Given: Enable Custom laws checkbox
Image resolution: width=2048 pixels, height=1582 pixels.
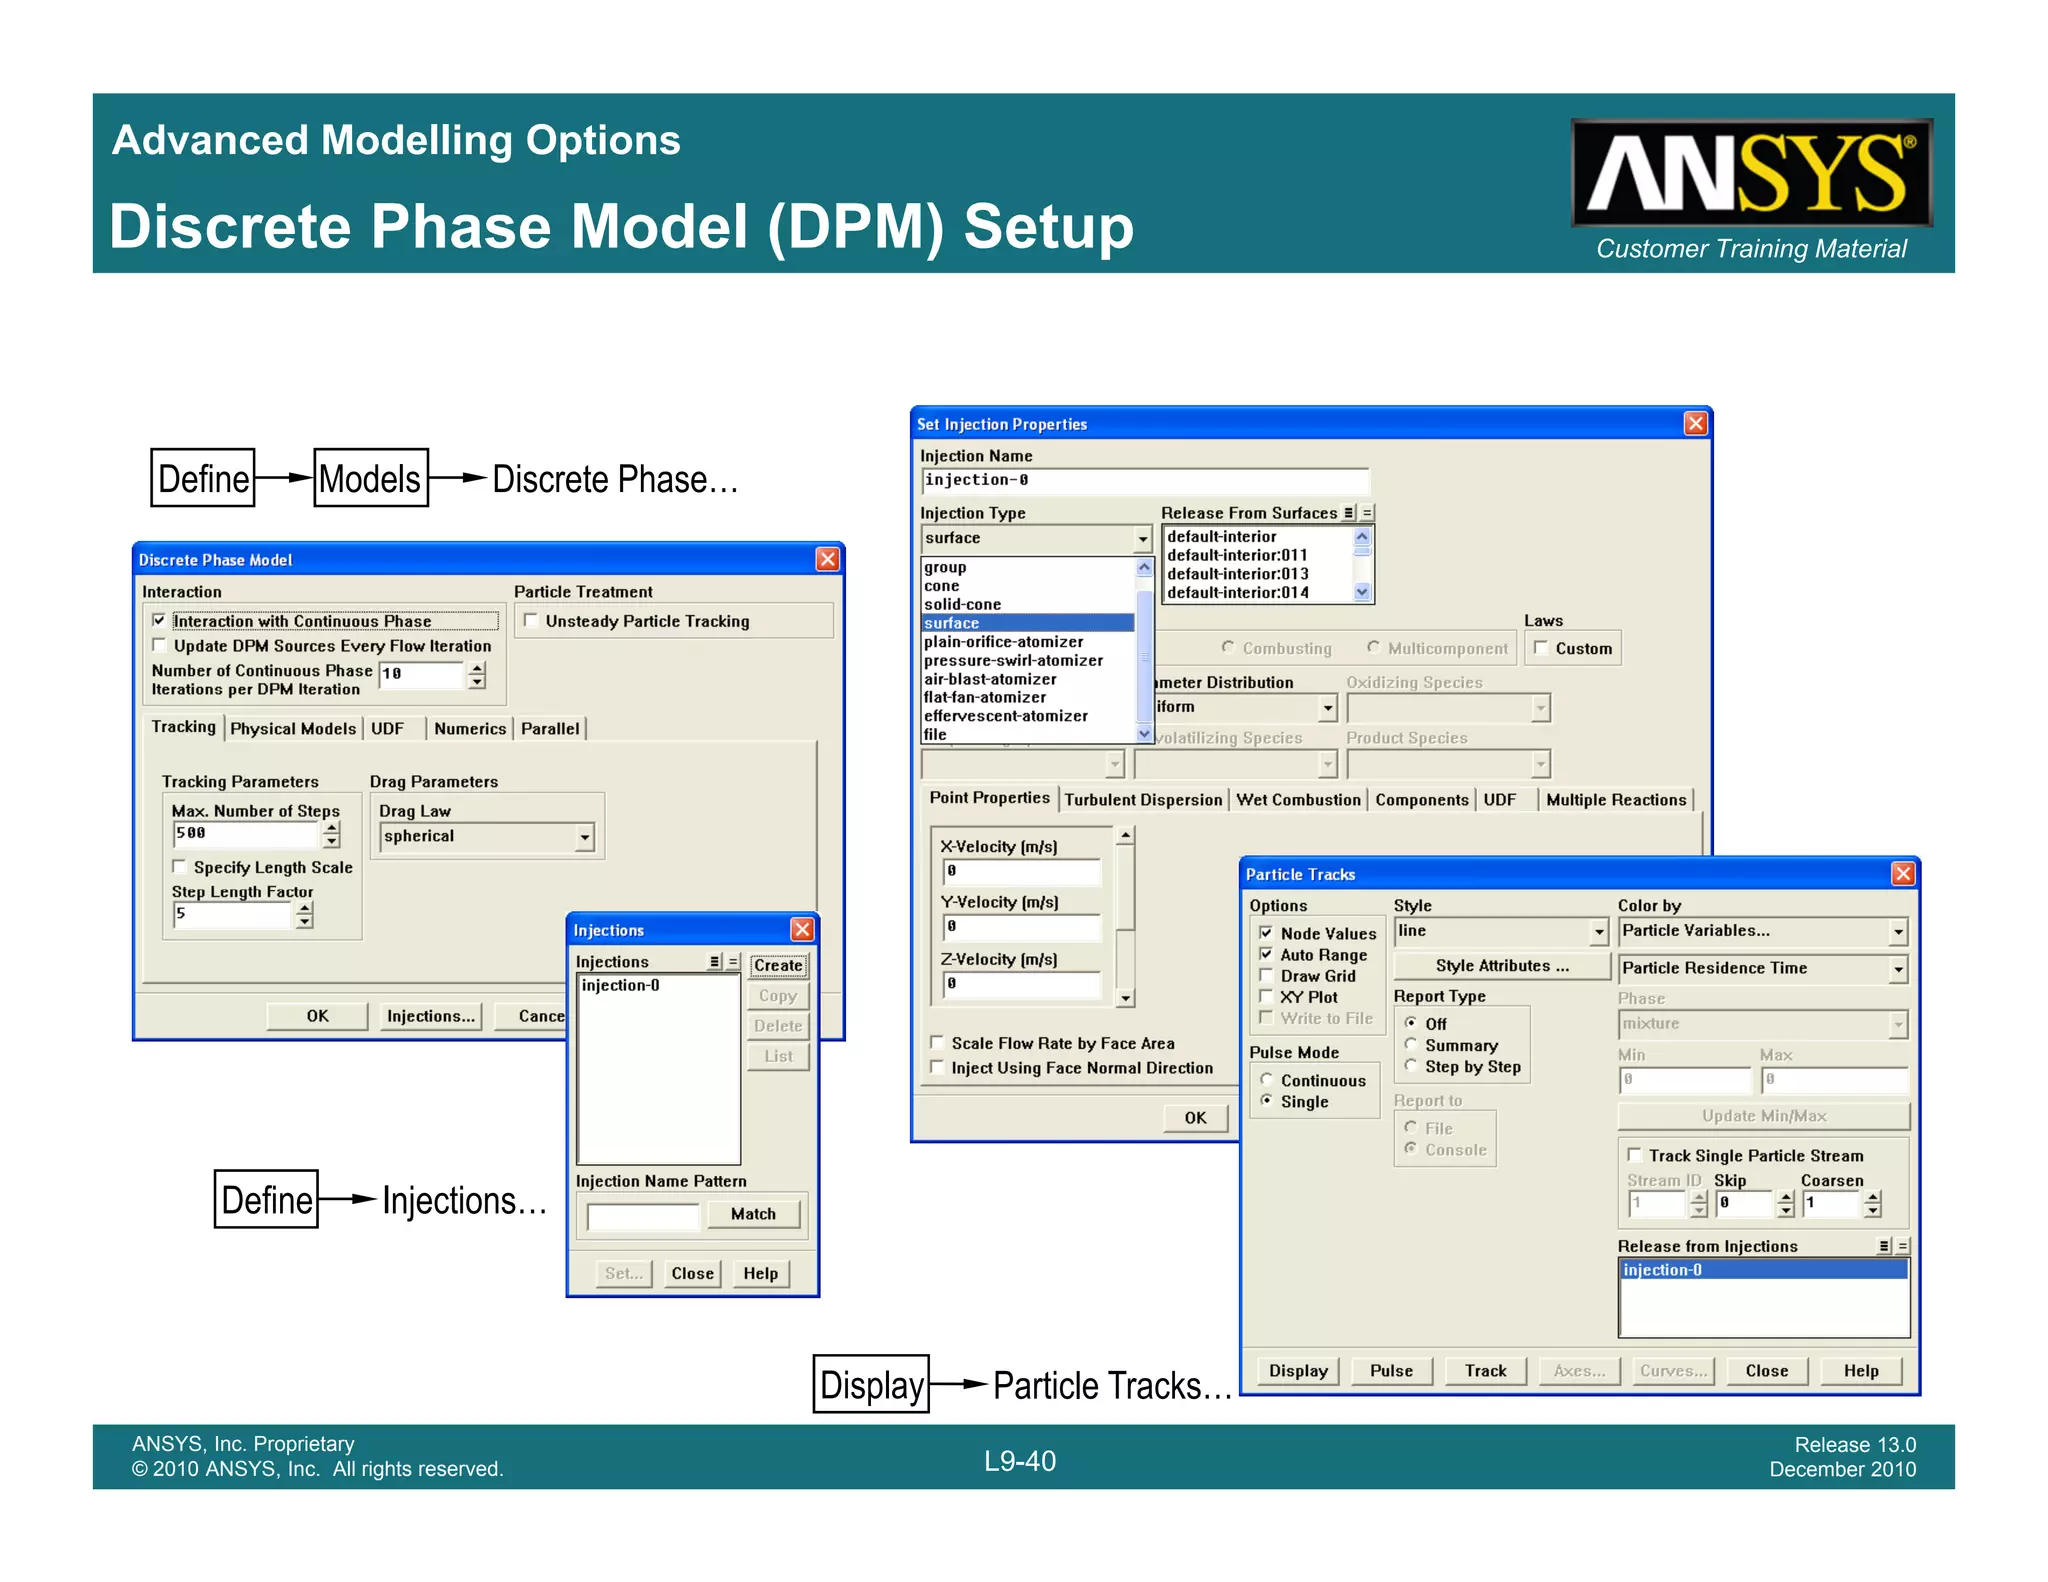Looking at the screenshot, I should point(1541,647).
